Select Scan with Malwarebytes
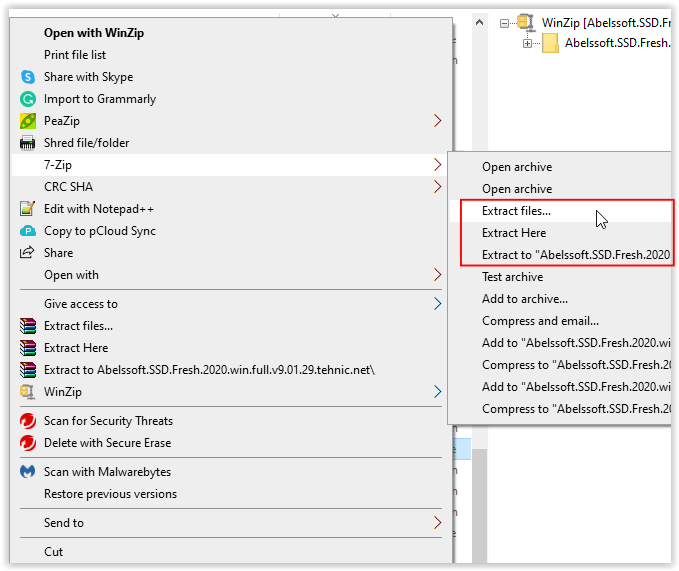The image size is (679, 571). pyautogui.click(x=107, y=472)
